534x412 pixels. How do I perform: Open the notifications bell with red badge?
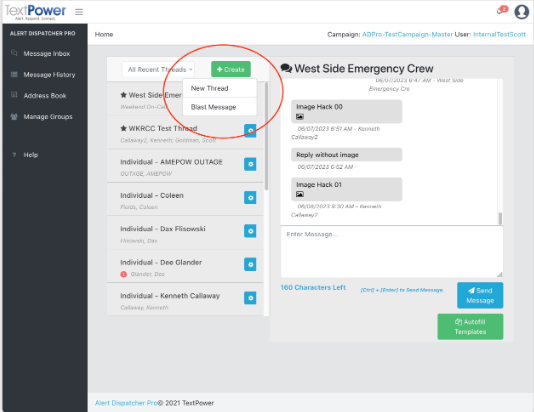(502, 10)
